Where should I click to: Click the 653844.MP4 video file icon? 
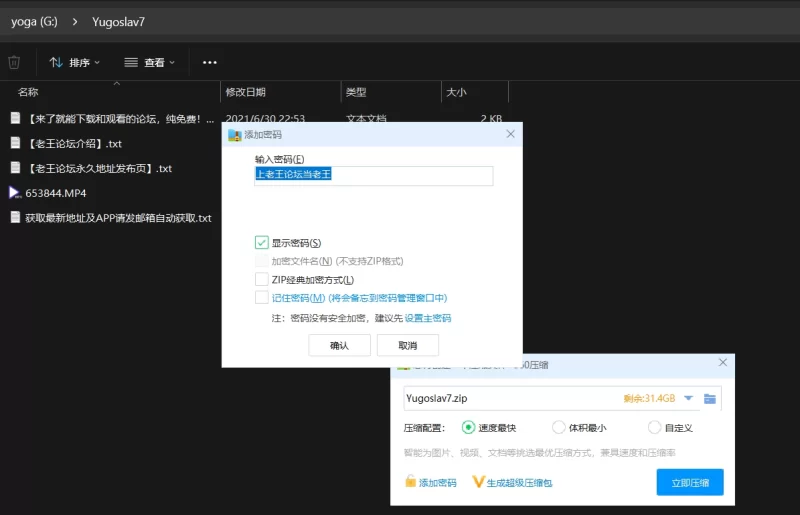15,192
